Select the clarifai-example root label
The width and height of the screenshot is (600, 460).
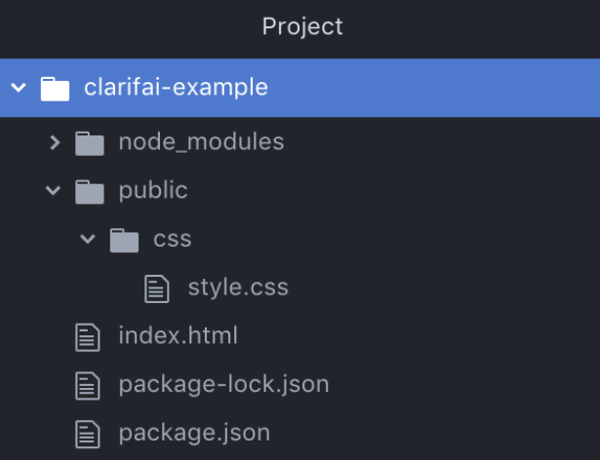(176, 88)
